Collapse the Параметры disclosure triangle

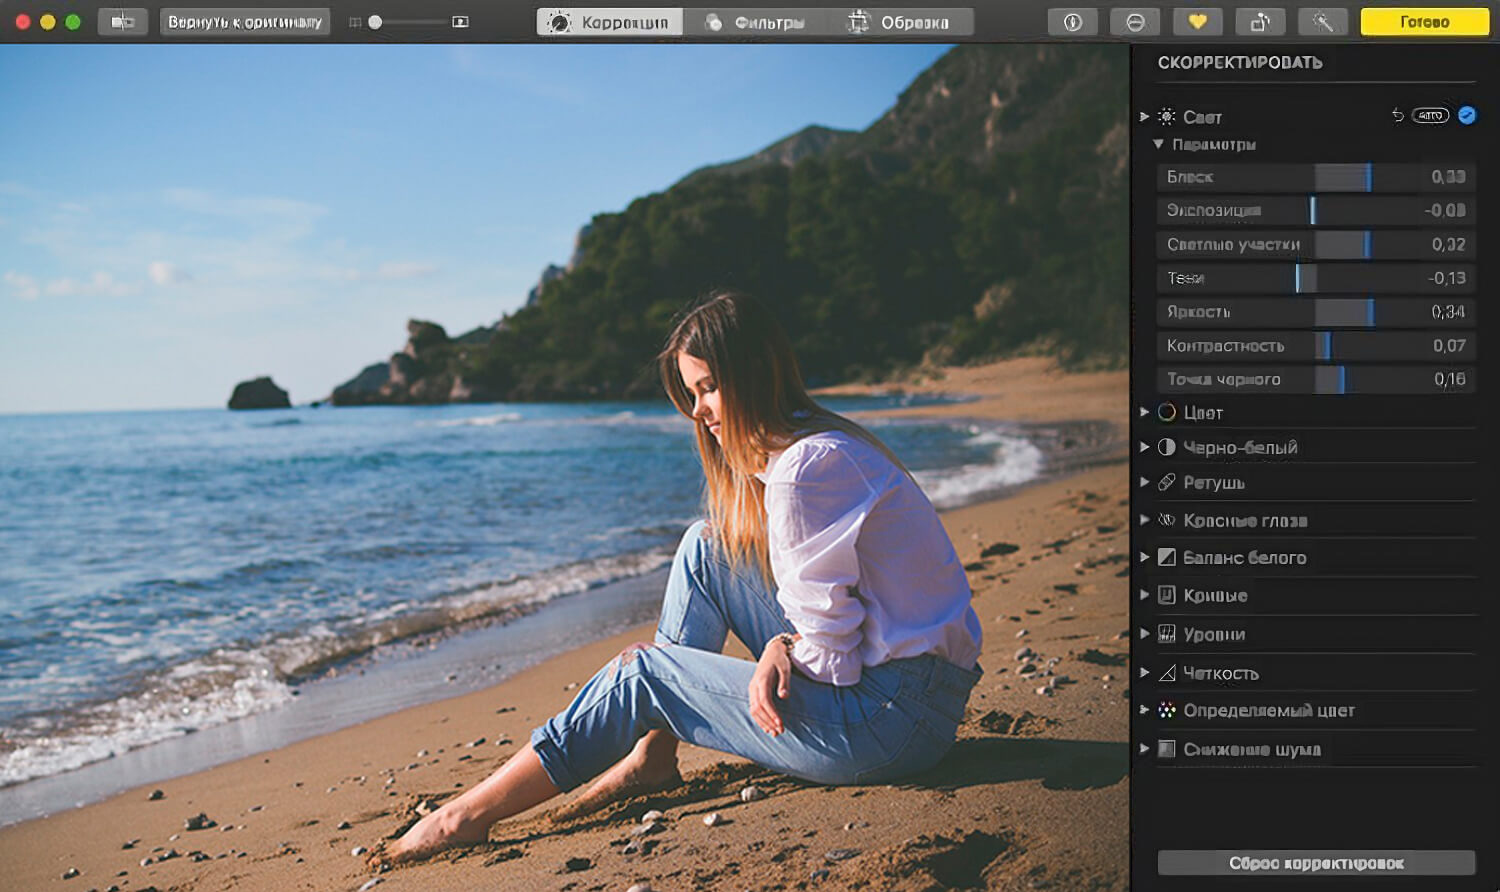(x=1158, y=144)
